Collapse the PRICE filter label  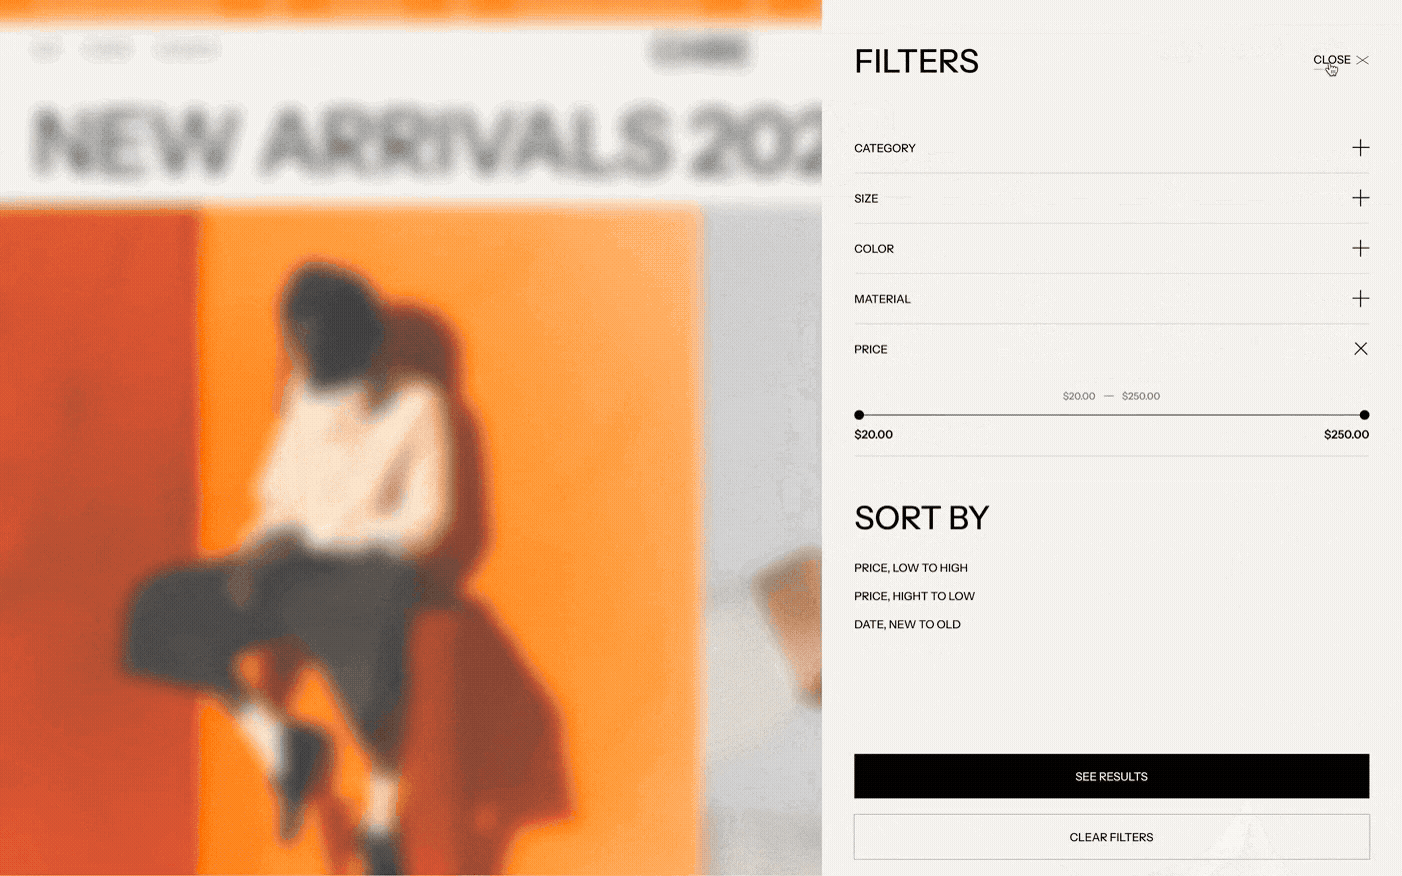(870, 349)
